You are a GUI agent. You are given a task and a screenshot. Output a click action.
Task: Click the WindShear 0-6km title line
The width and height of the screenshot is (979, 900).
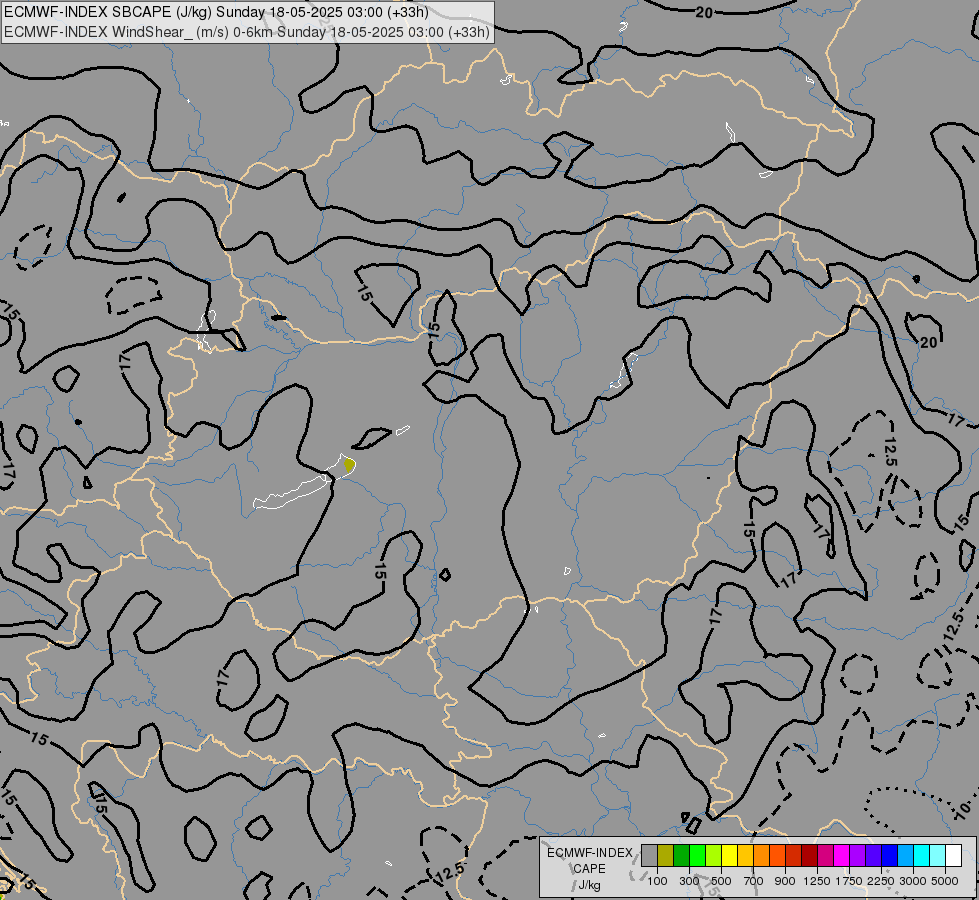point(247,32)
